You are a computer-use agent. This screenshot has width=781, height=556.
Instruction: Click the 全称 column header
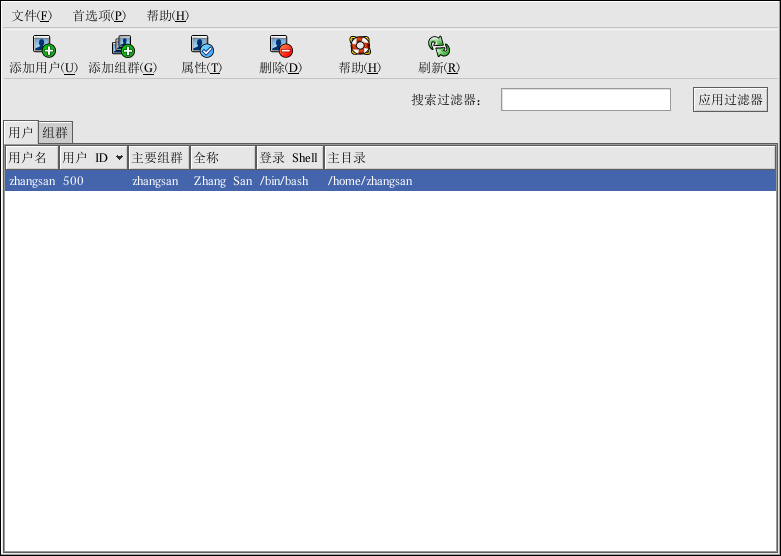point(222,158)
